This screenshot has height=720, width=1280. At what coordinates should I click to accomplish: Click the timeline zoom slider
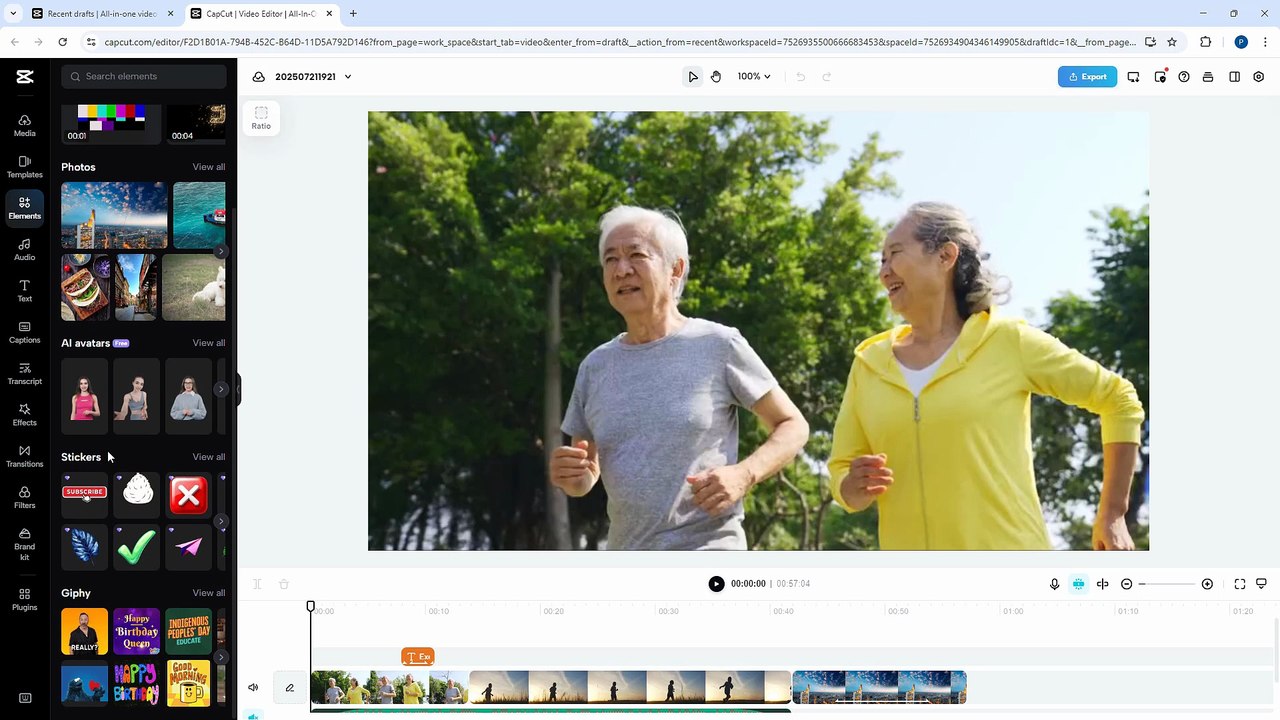1167,584
